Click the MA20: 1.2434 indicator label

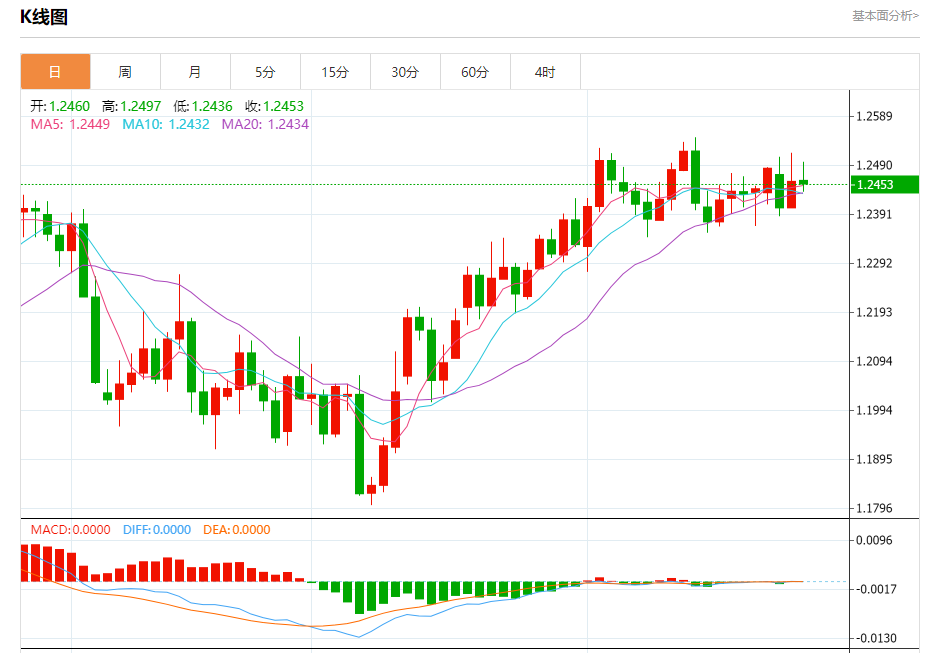265,124
